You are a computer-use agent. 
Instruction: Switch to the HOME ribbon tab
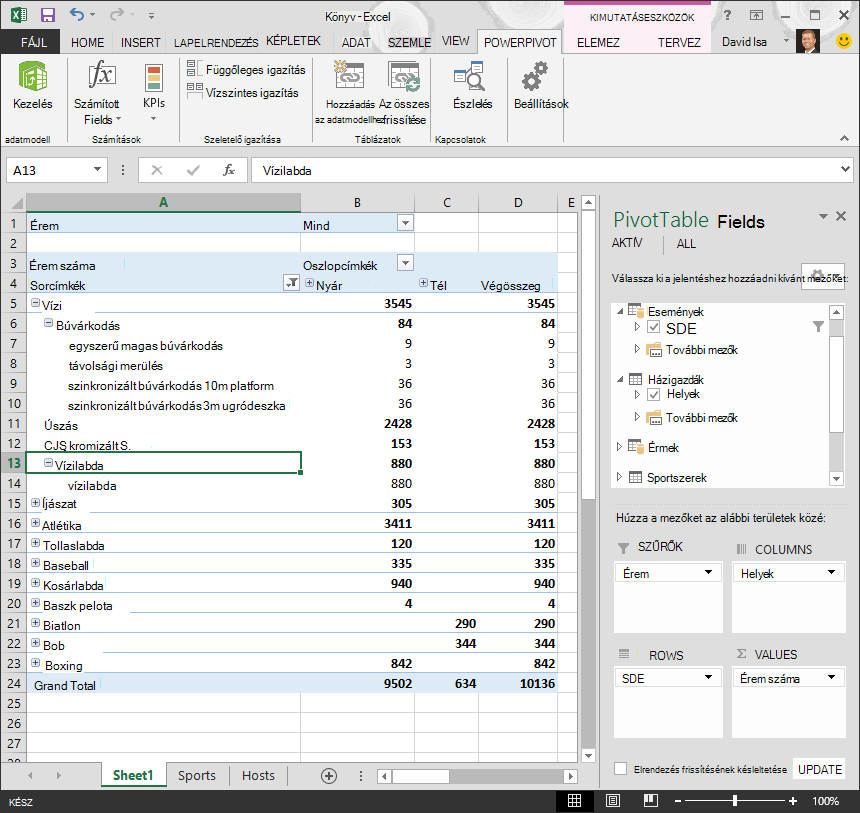(x=87, y=42)
